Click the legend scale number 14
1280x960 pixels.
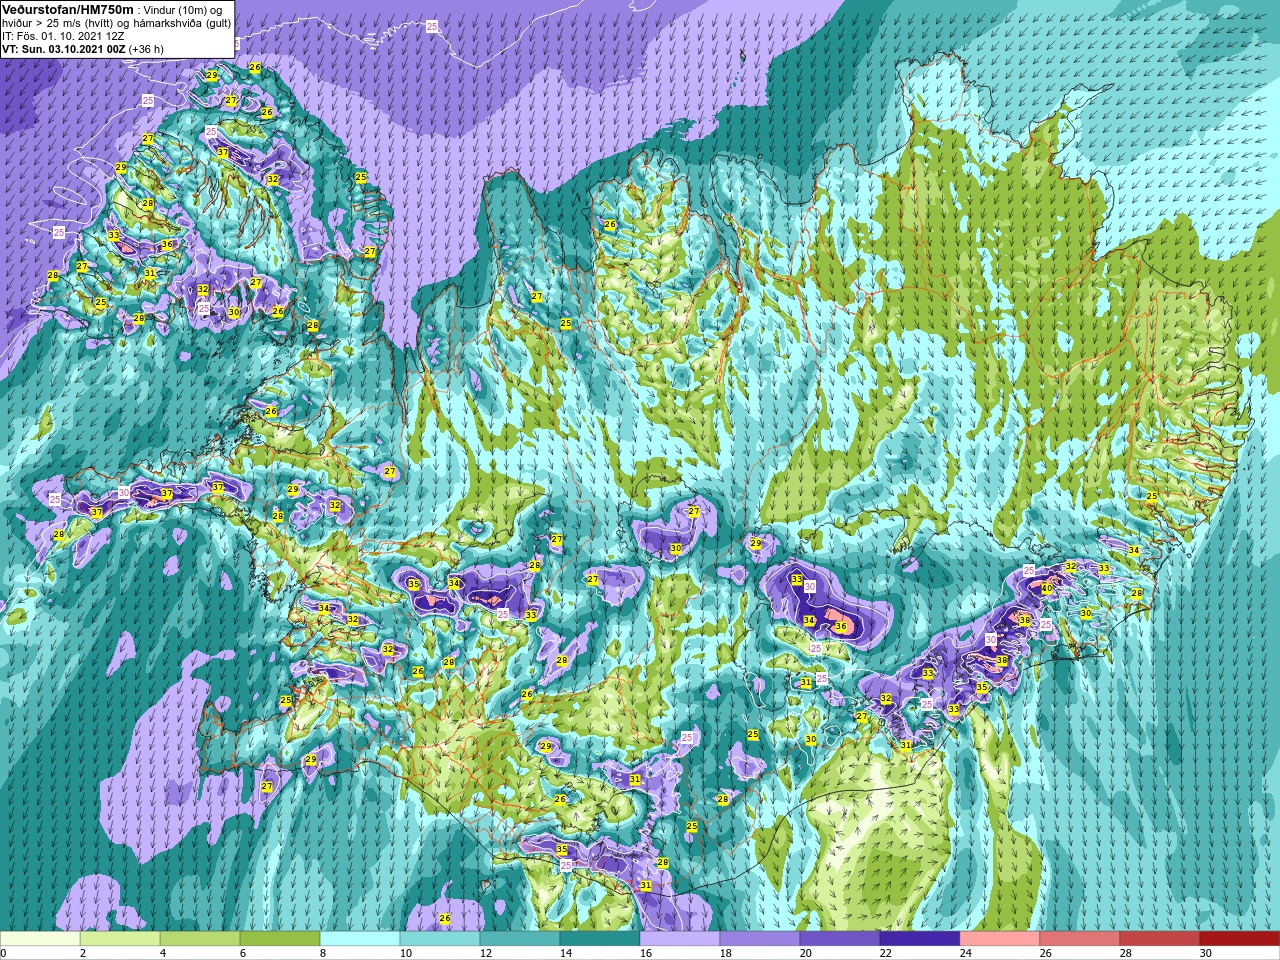(566, 953)
